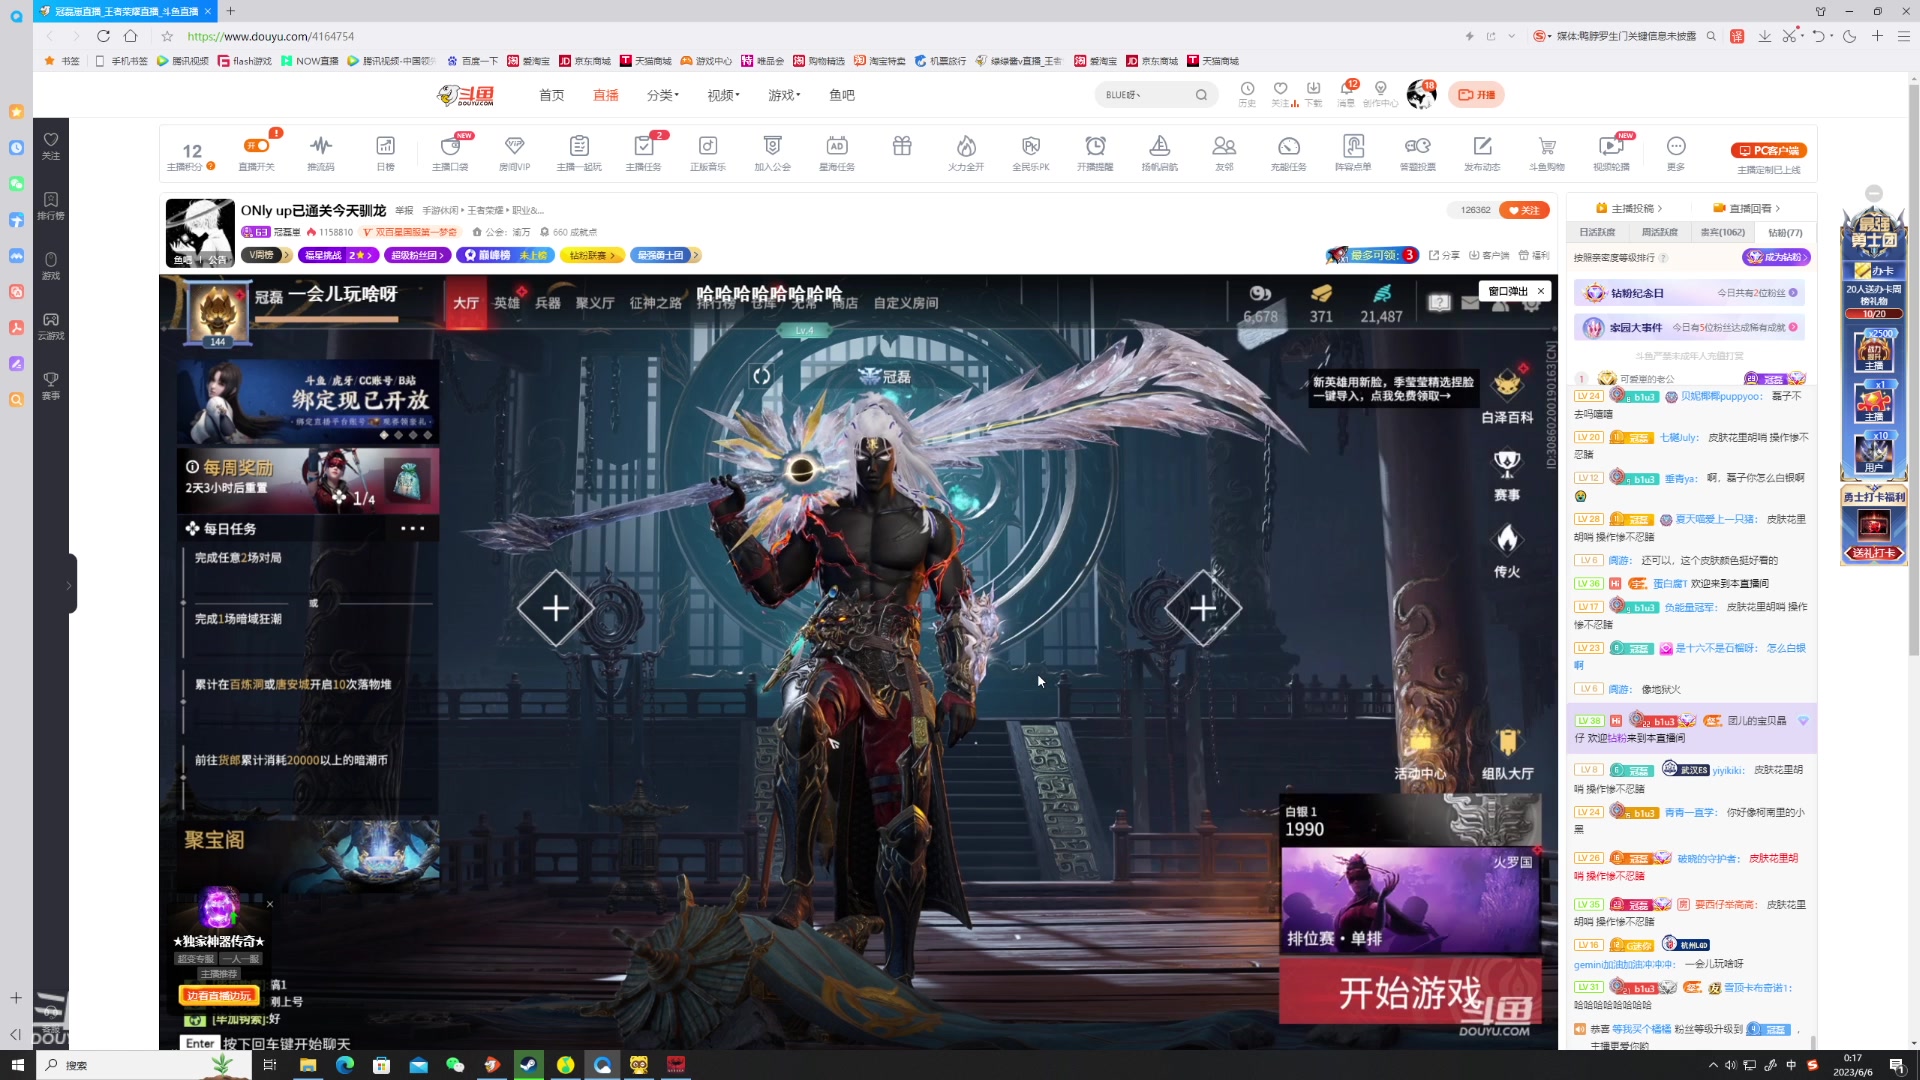Expand the 游戏 games dropdown
Image resolution: width=1920 pixels, height=1080 pixels.
785,95
